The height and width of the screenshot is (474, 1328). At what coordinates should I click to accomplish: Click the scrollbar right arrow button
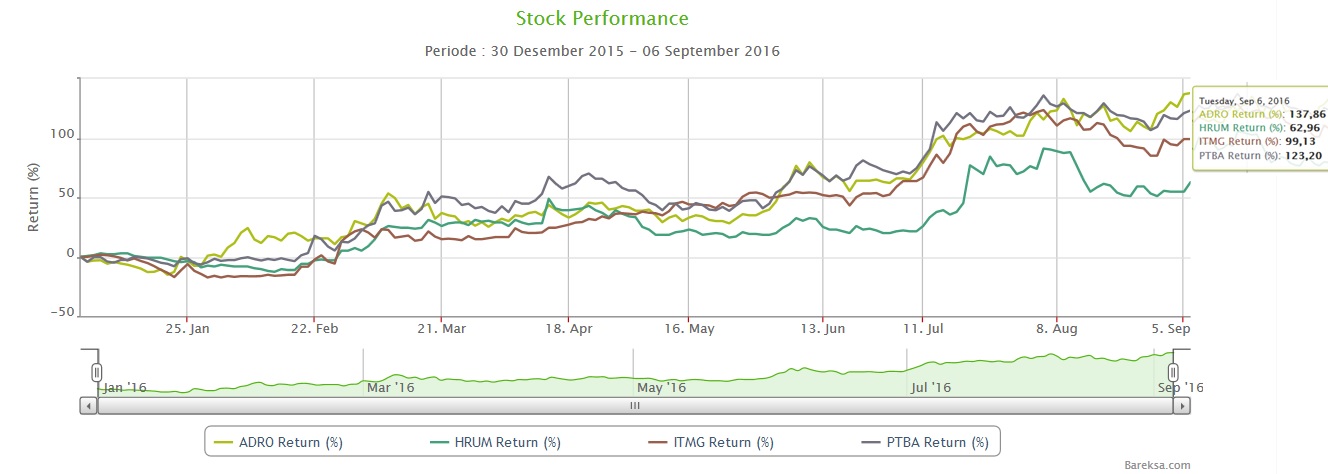click(1182, 406)
